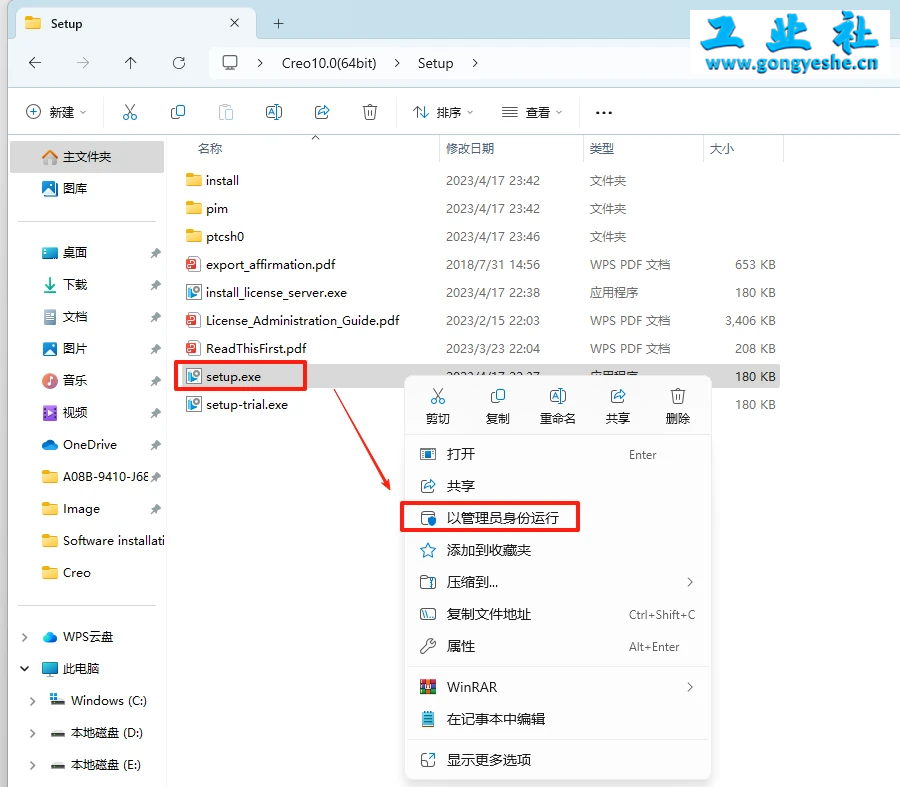
Task: Expand the chevron after Setup in the address bar
Action: coord(475,63)
